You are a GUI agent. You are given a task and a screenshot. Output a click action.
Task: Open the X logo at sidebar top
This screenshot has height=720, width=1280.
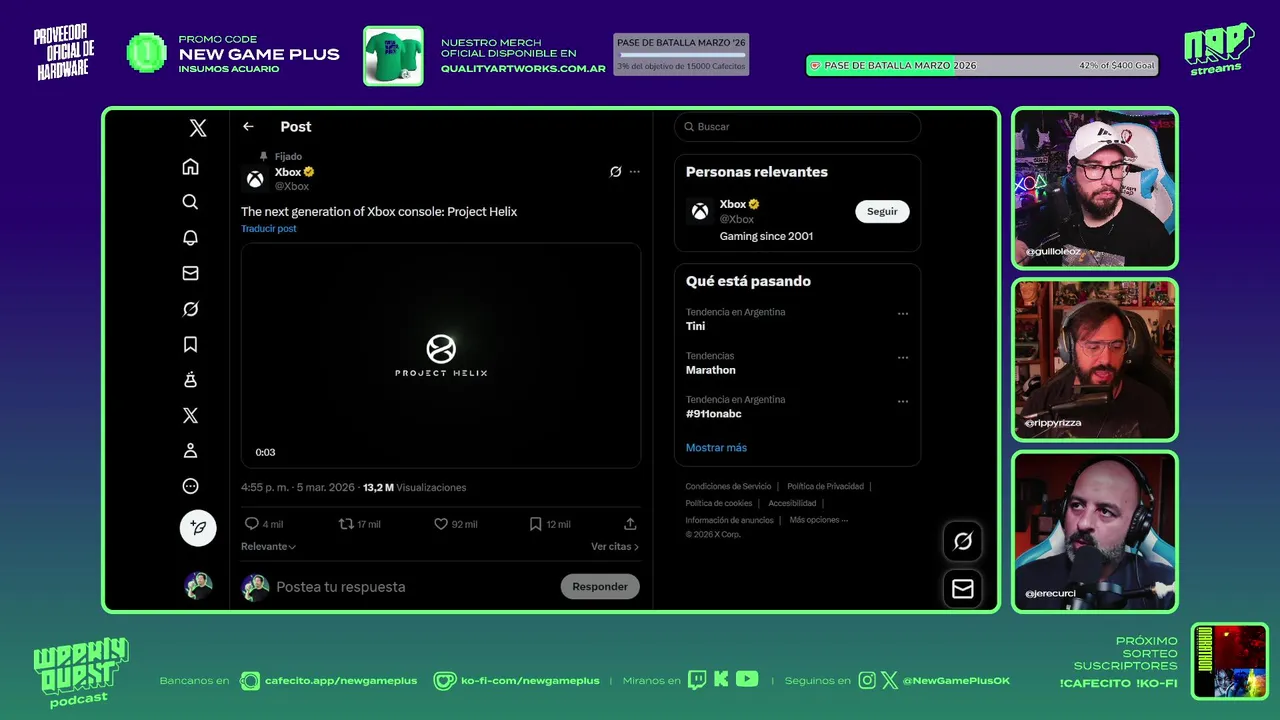click(x=198, y=128)
